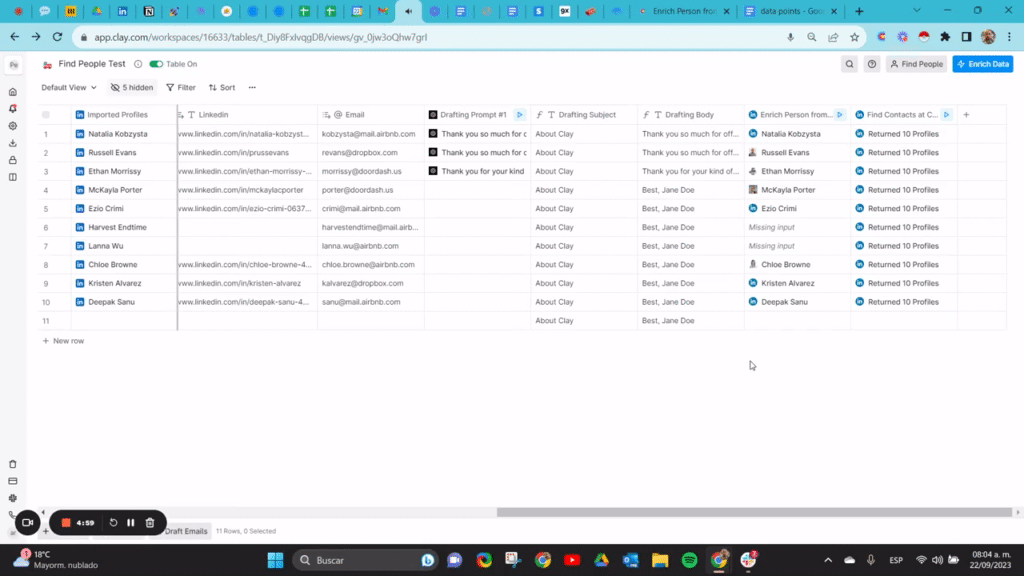
Task: Switch to the Draft Emails tab
Action: click(187, 531)
